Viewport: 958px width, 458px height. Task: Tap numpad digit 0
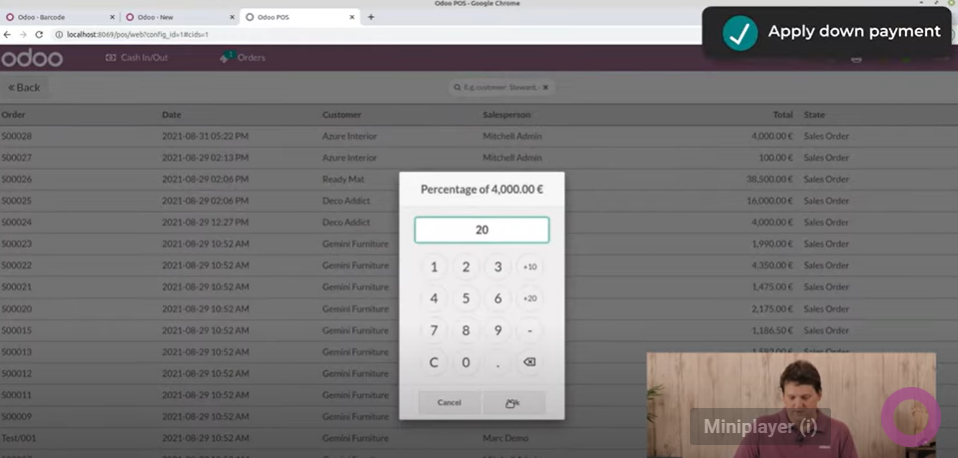click(466, 362)
